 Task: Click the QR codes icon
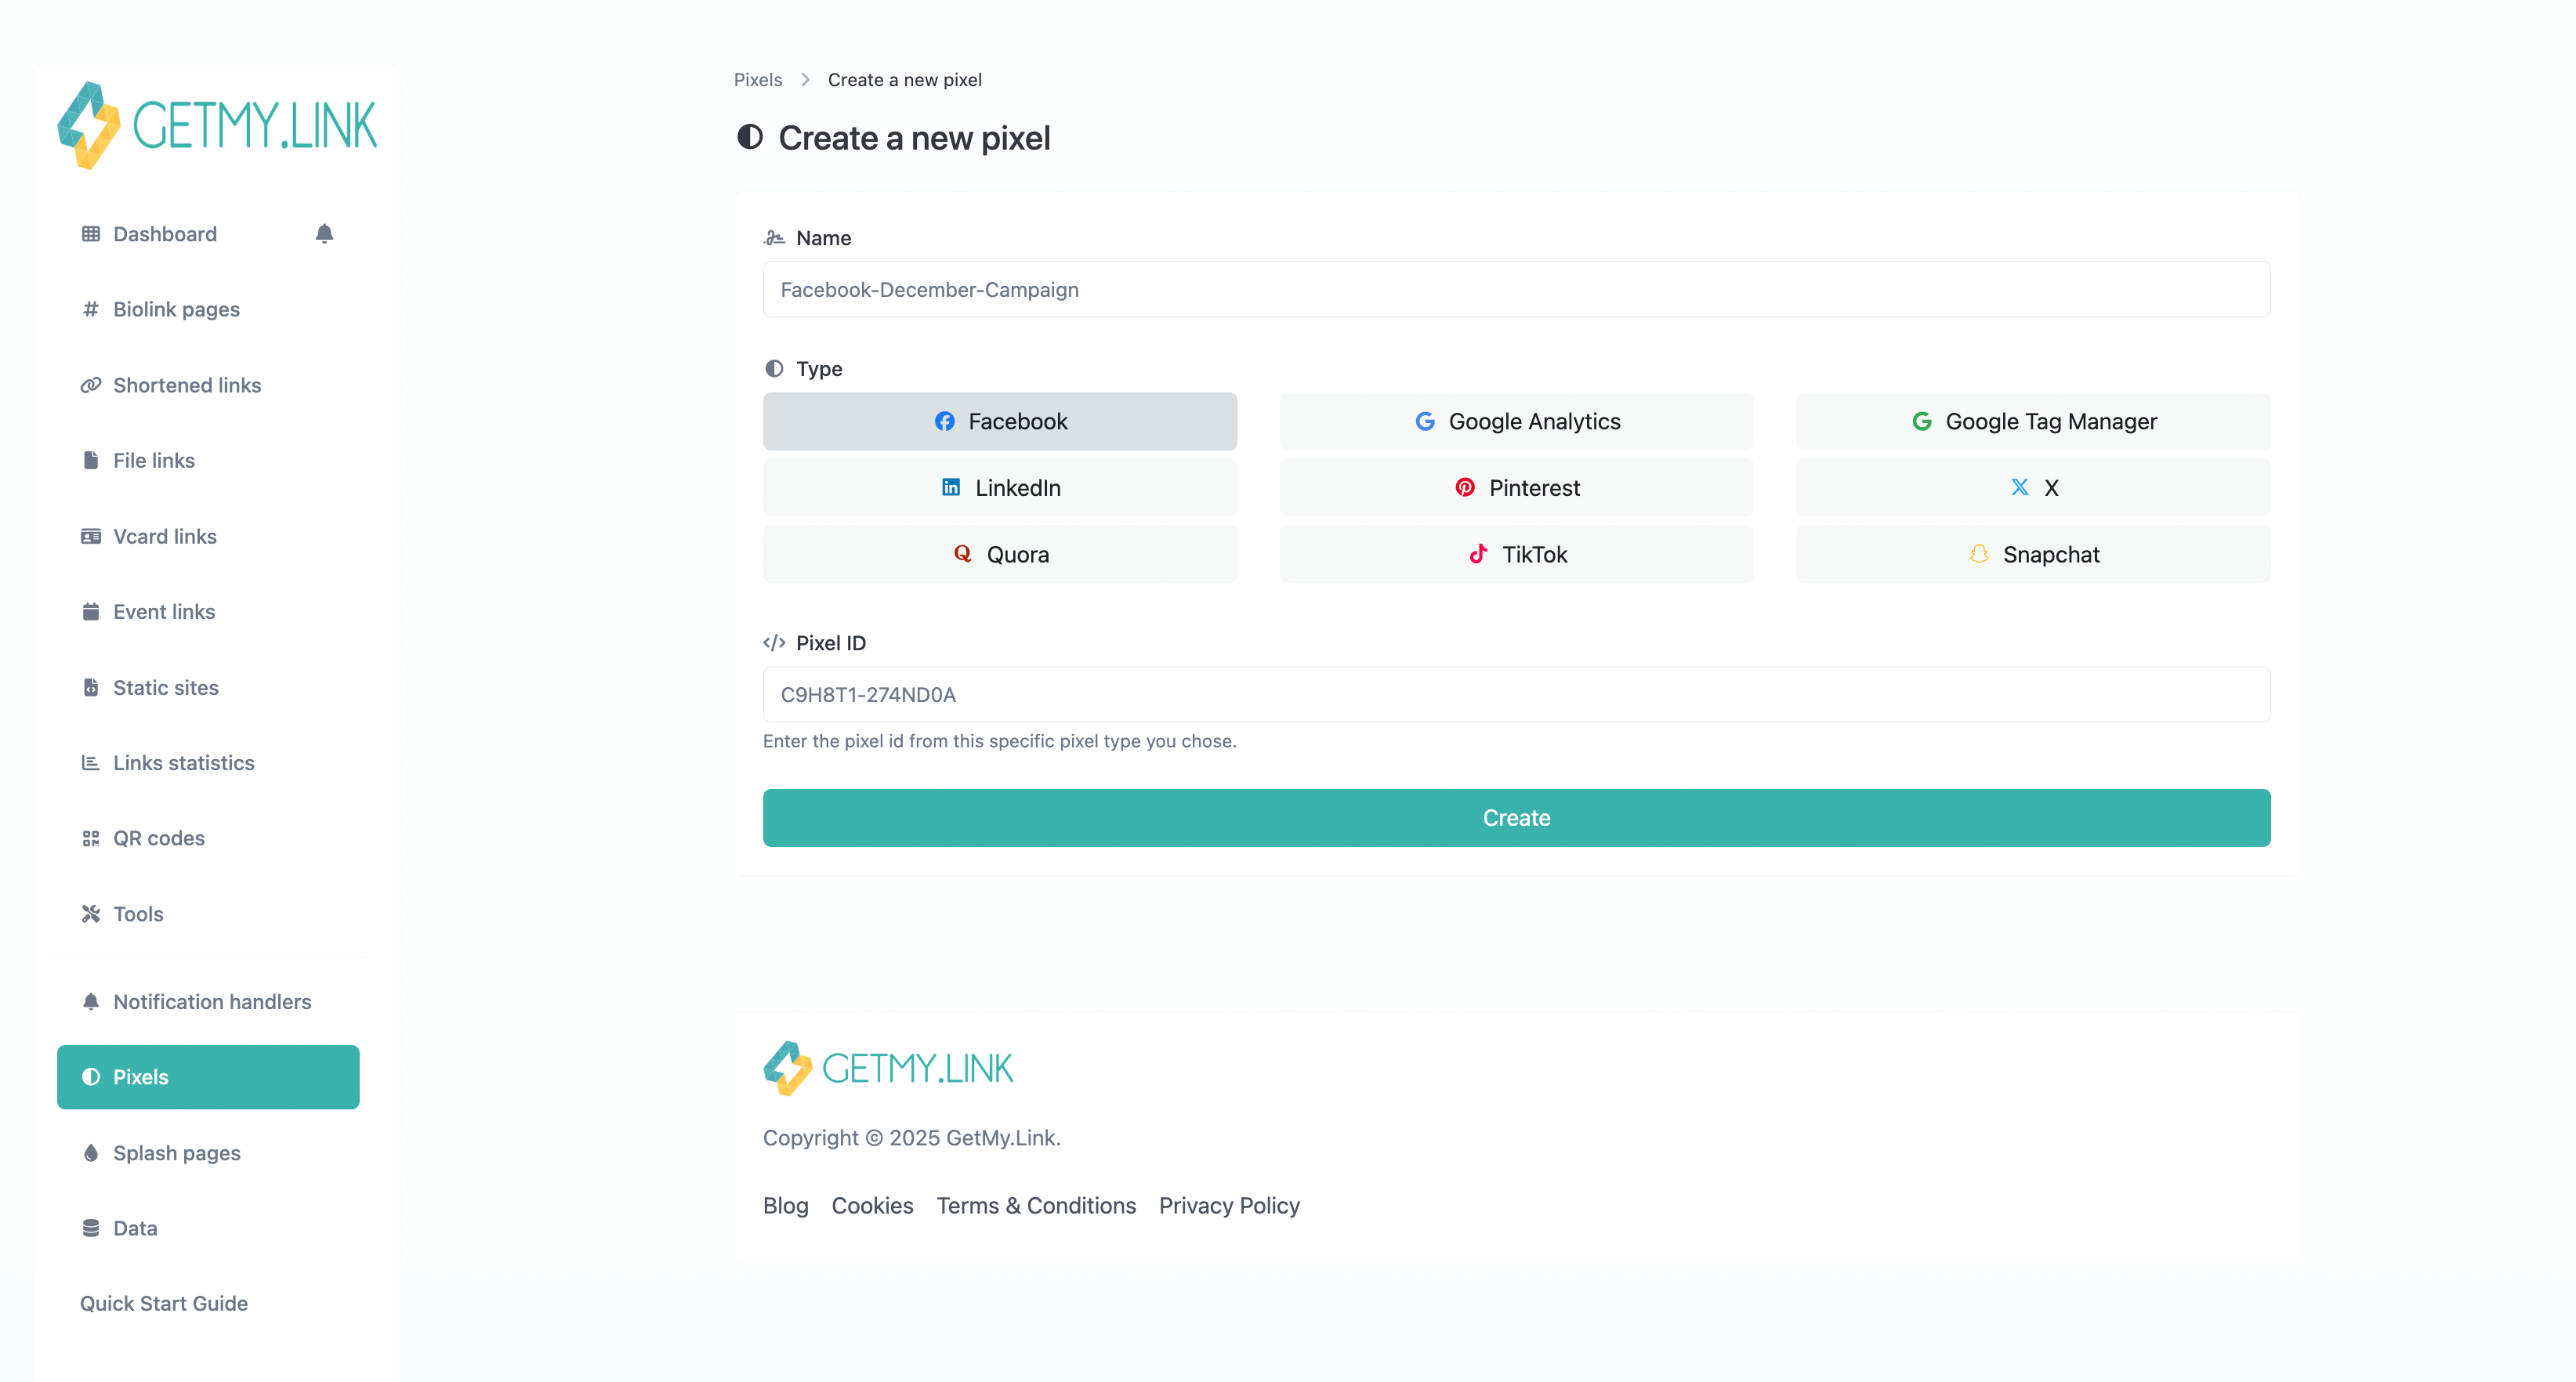click(x=91, y=838)
